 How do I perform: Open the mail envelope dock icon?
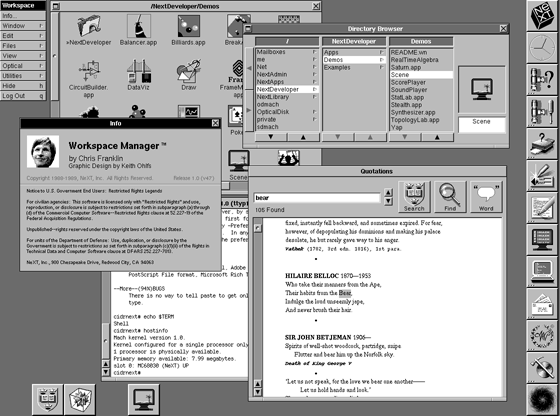tap(542, 304)
